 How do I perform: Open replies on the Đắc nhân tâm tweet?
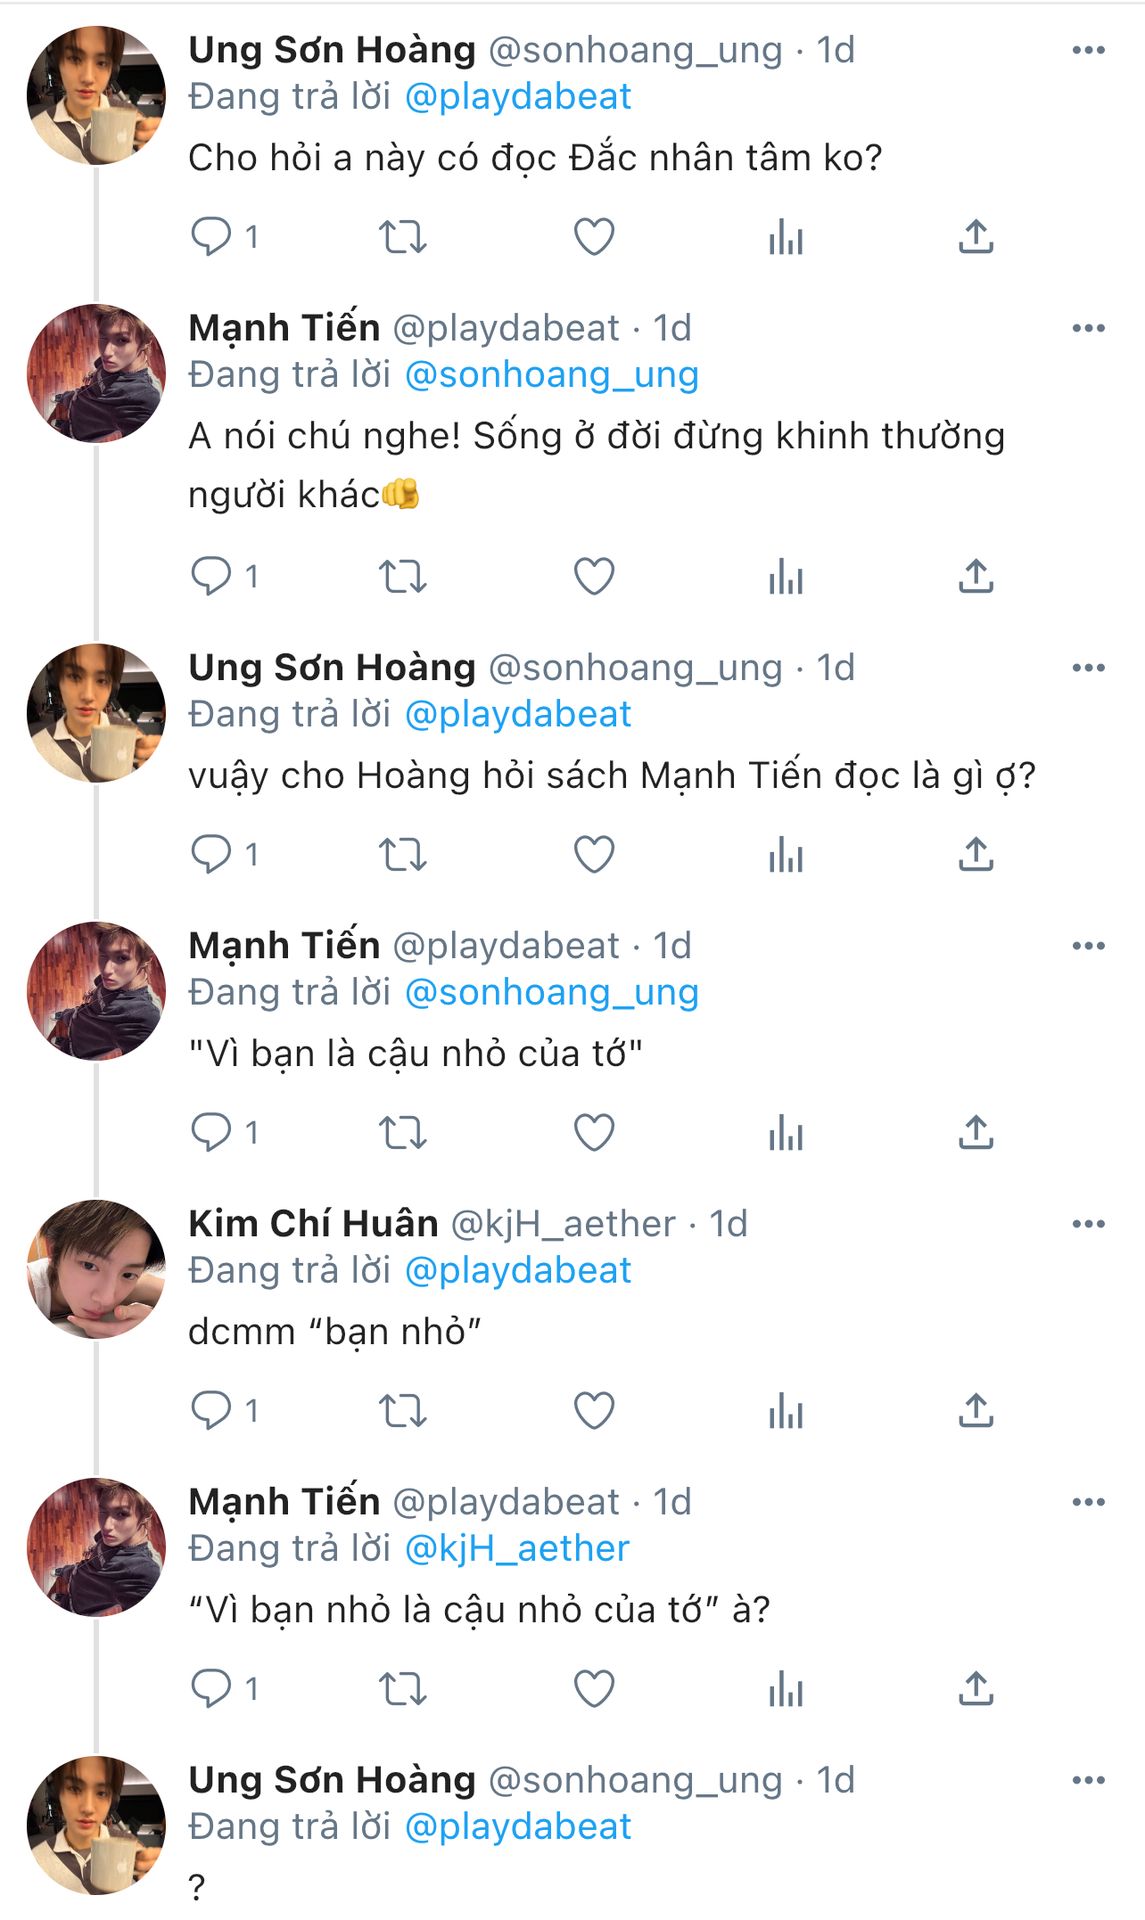[212, 237]
